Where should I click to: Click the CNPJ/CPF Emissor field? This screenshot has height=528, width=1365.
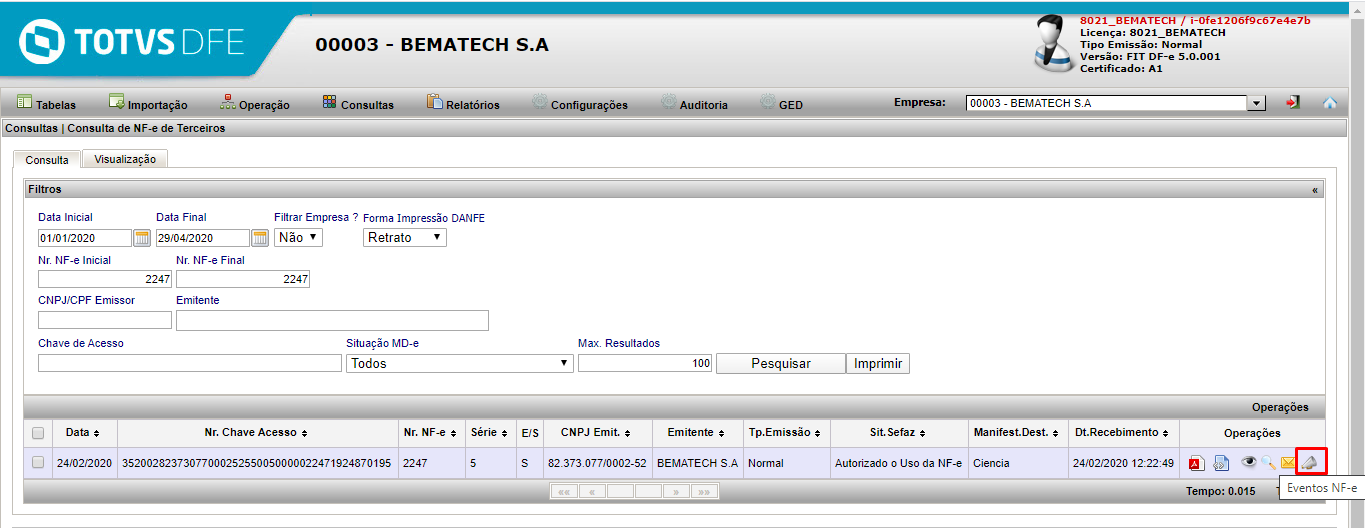[105, 320]
